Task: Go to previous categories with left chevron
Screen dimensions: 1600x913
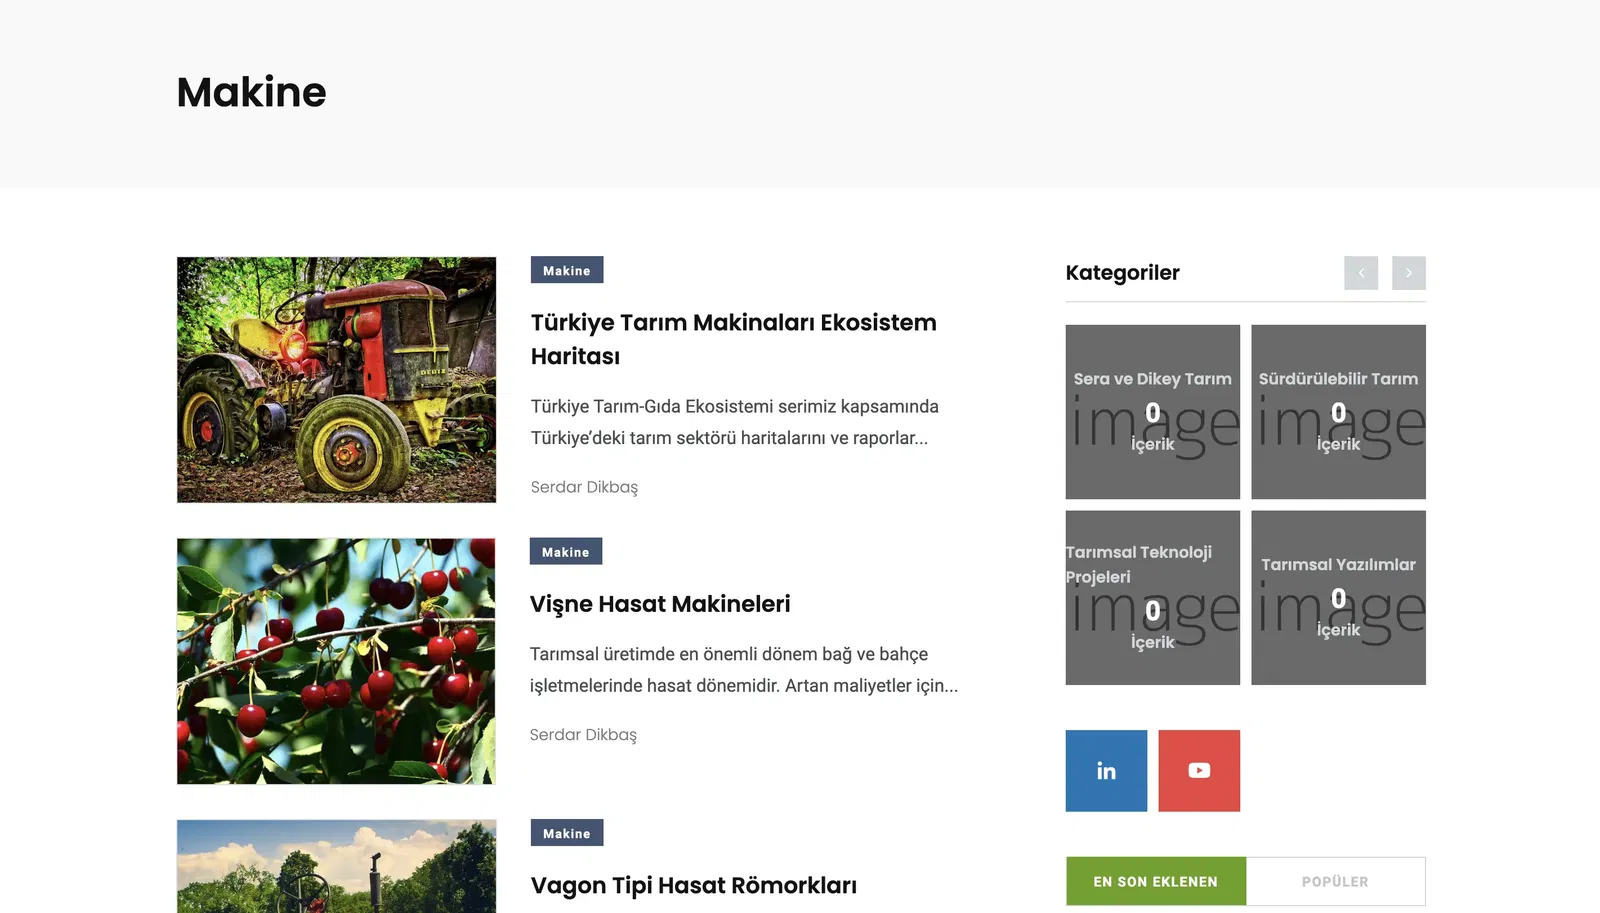Action: point(1360,273)
